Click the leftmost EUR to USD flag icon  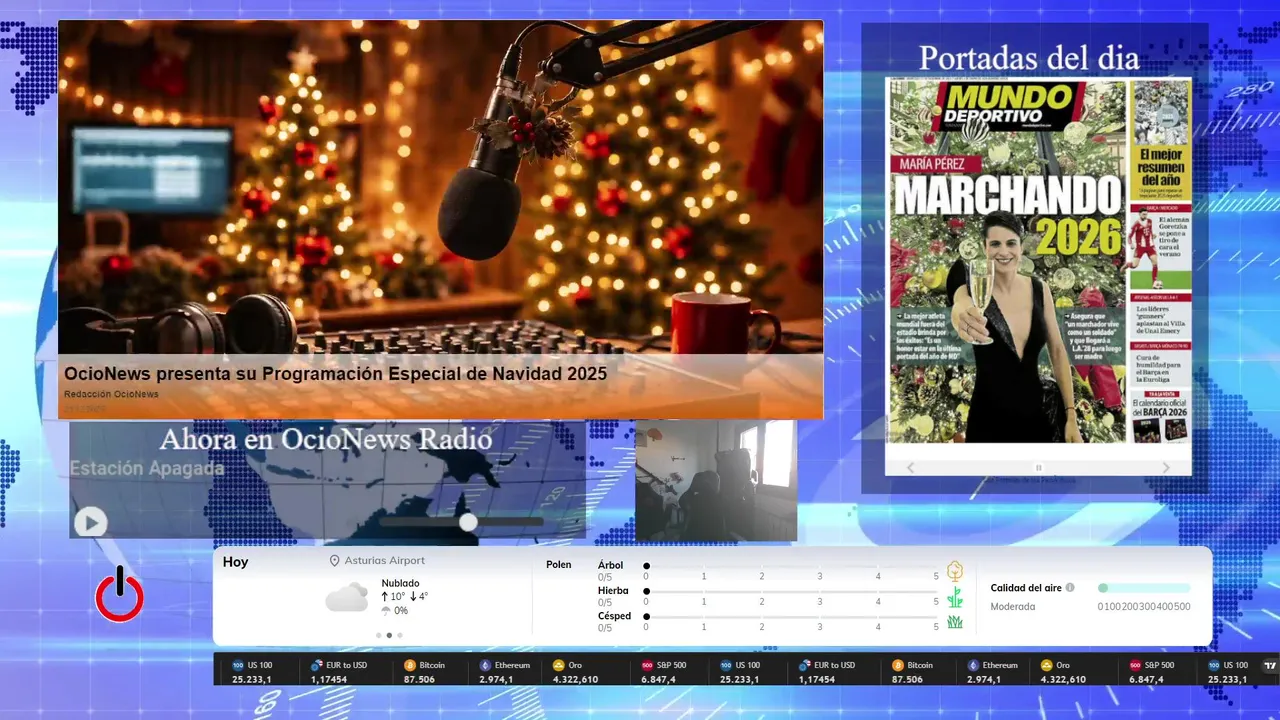click(x=317, y=665)
